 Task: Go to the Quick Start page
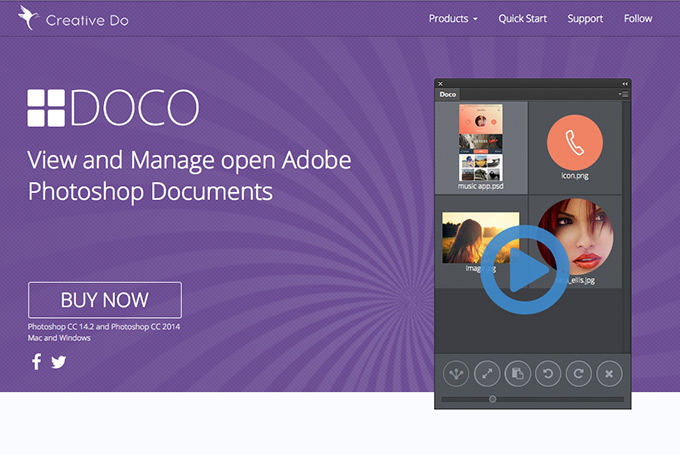click(x=523, y=19)
